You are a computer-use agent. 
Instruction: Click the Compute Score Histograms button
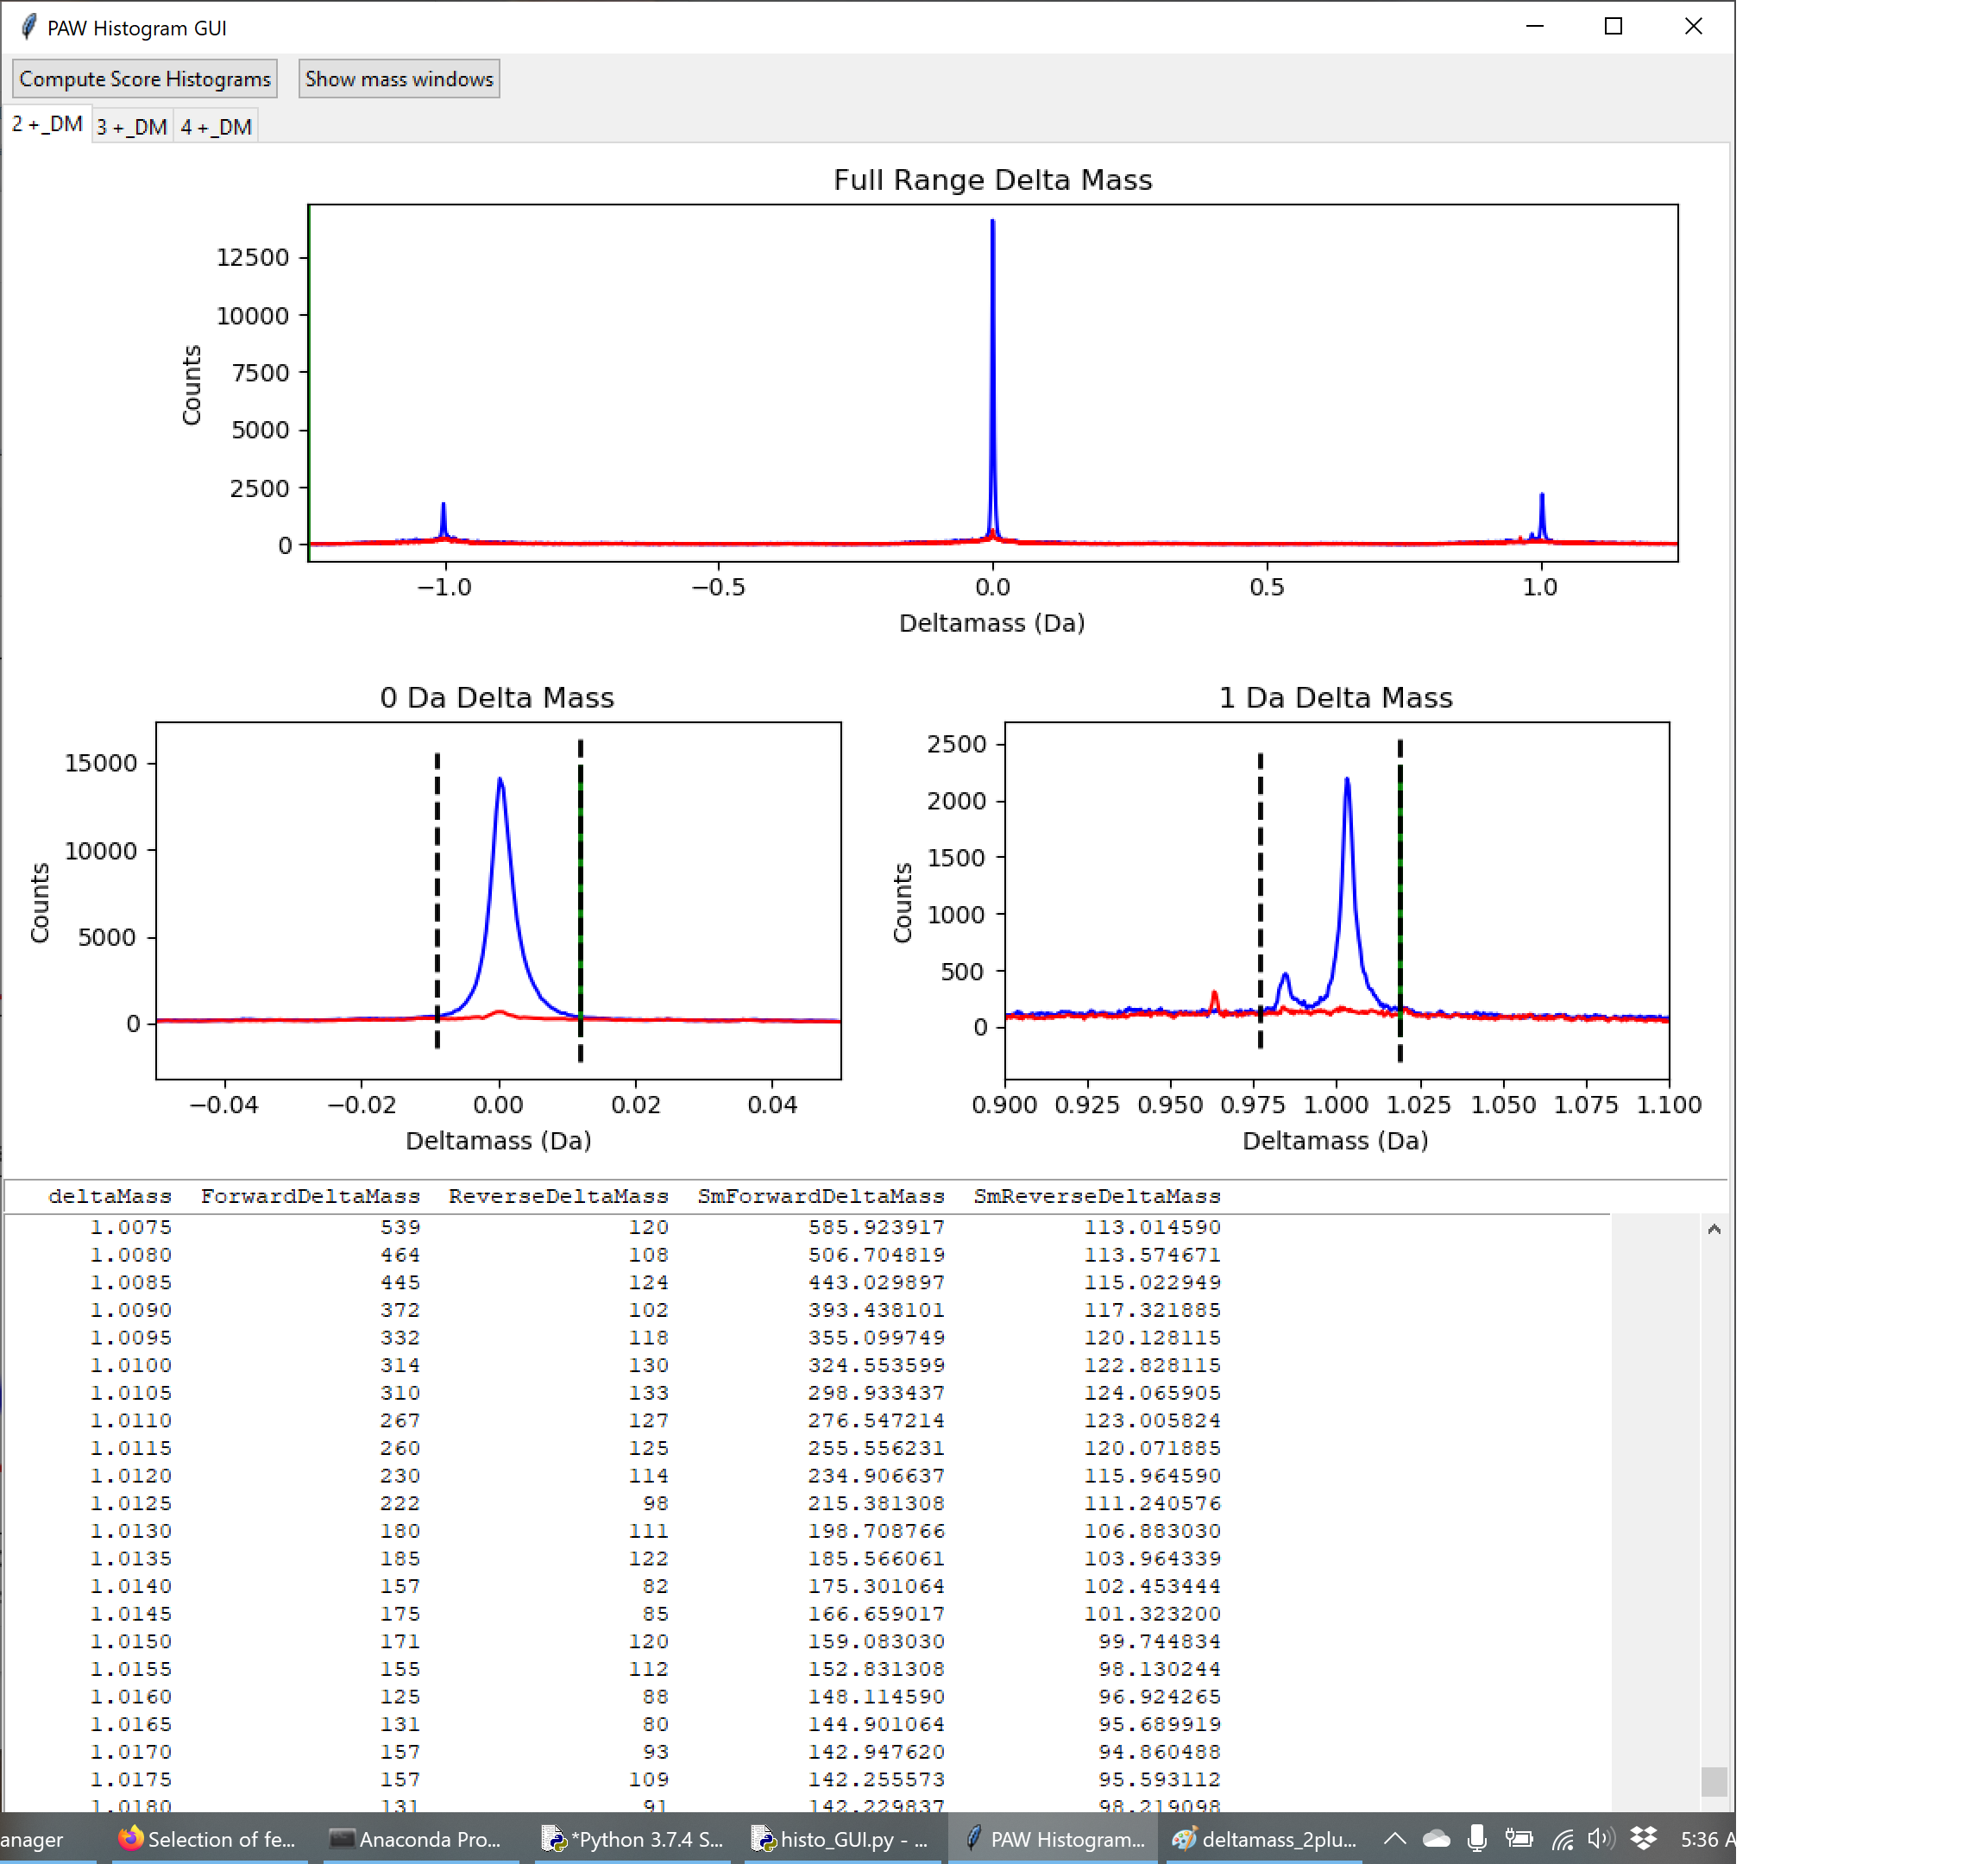coord(145,79)
